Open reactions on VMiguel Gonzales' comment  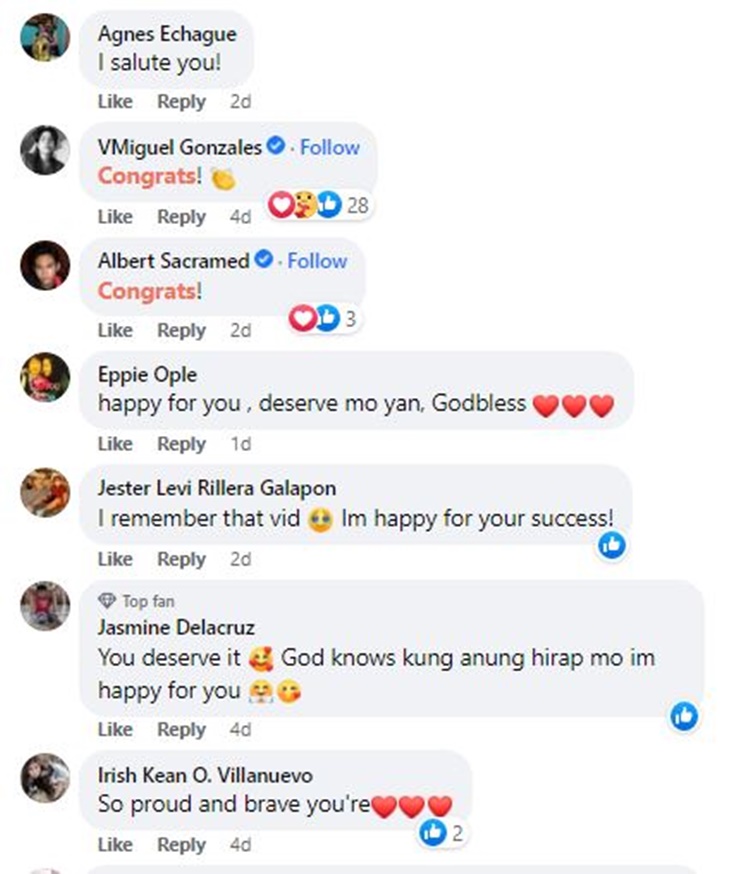pos(319,206)
